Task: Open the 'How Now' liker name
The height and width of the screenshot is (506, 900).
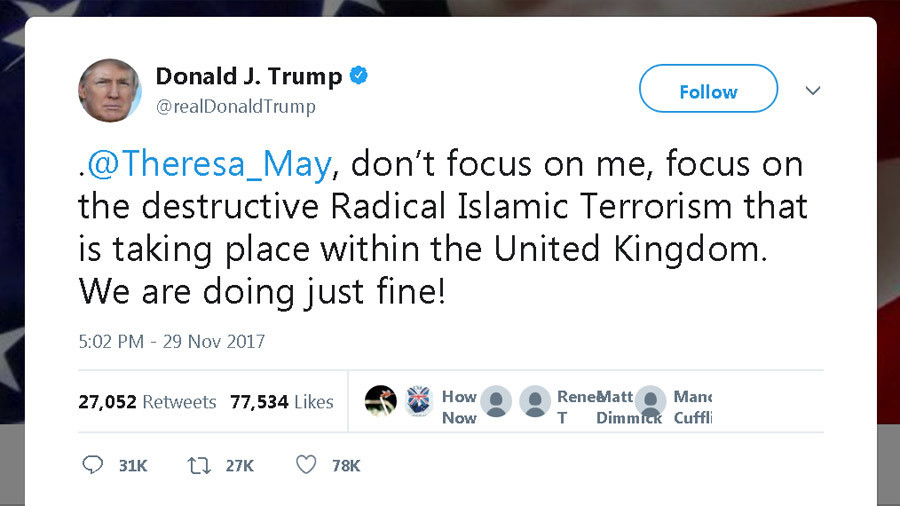Action: pyautogui.click(x=459, y=407)
